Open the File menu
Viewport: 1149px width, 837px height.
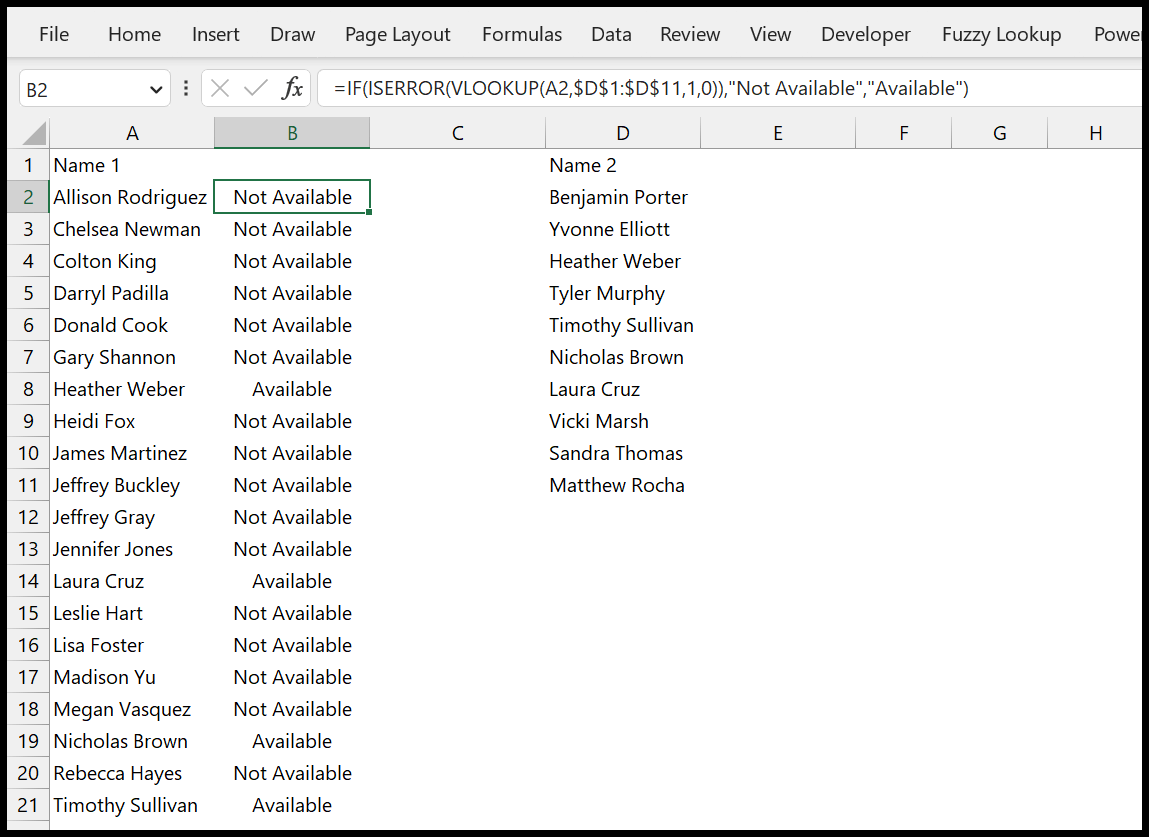54,34
